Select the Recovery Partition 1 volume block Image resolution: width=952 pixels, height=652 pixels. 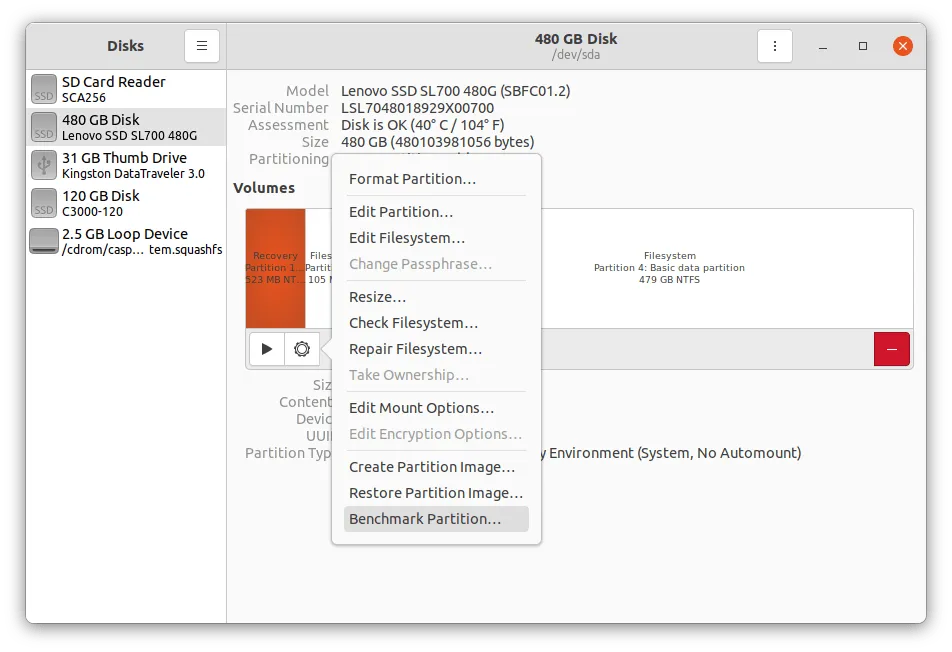pos(275,267)
